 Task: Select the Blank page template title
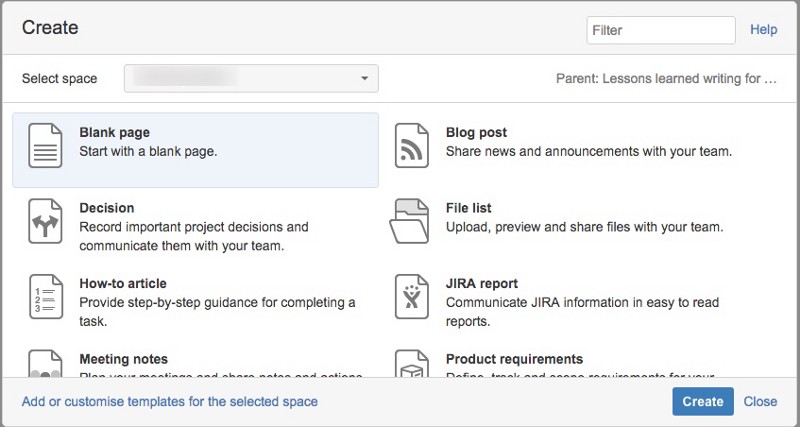click(115, 132)
